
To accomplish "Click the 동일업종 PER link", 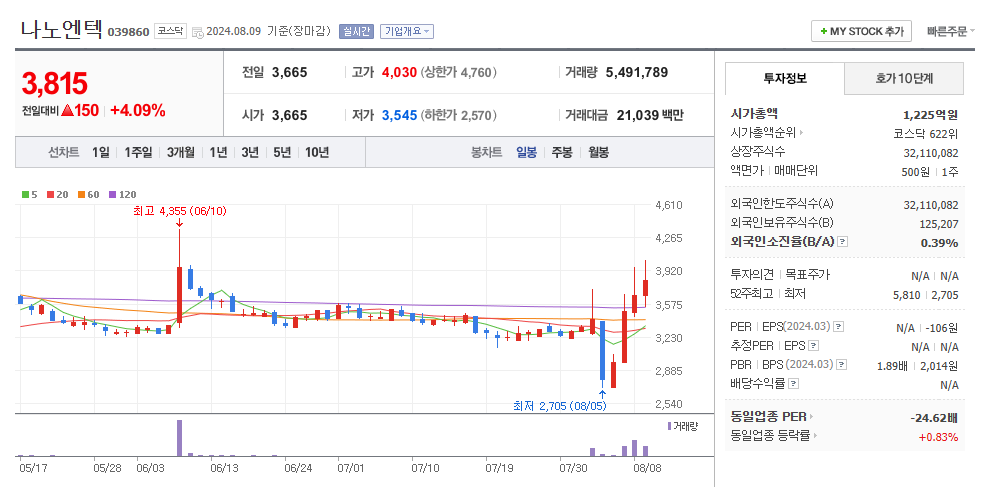I will click(x=767, y=416).
